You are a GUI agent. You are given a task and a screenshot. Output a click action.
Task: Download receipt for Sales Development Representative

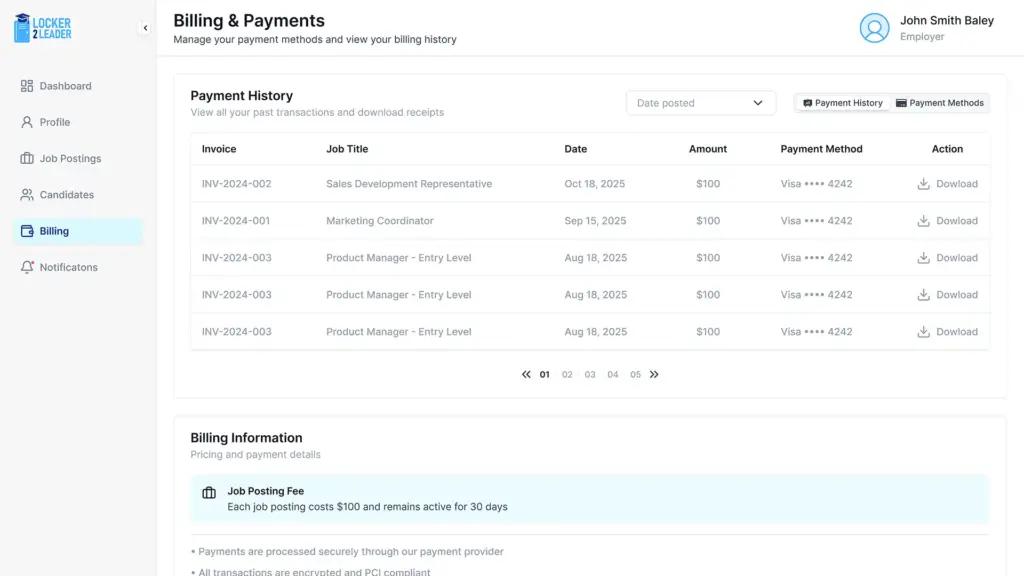(x=947, y=184)
